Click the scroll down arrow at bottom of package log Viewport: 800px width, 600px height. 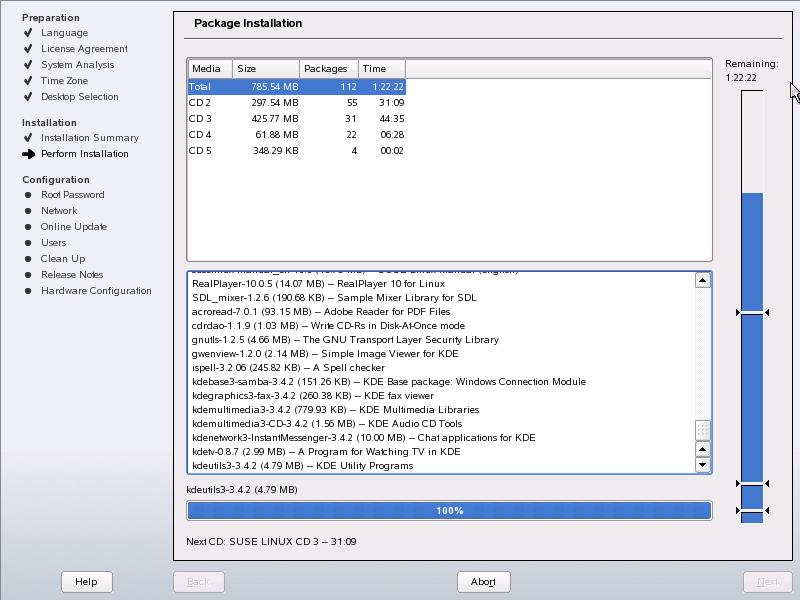tap(703, 465)
